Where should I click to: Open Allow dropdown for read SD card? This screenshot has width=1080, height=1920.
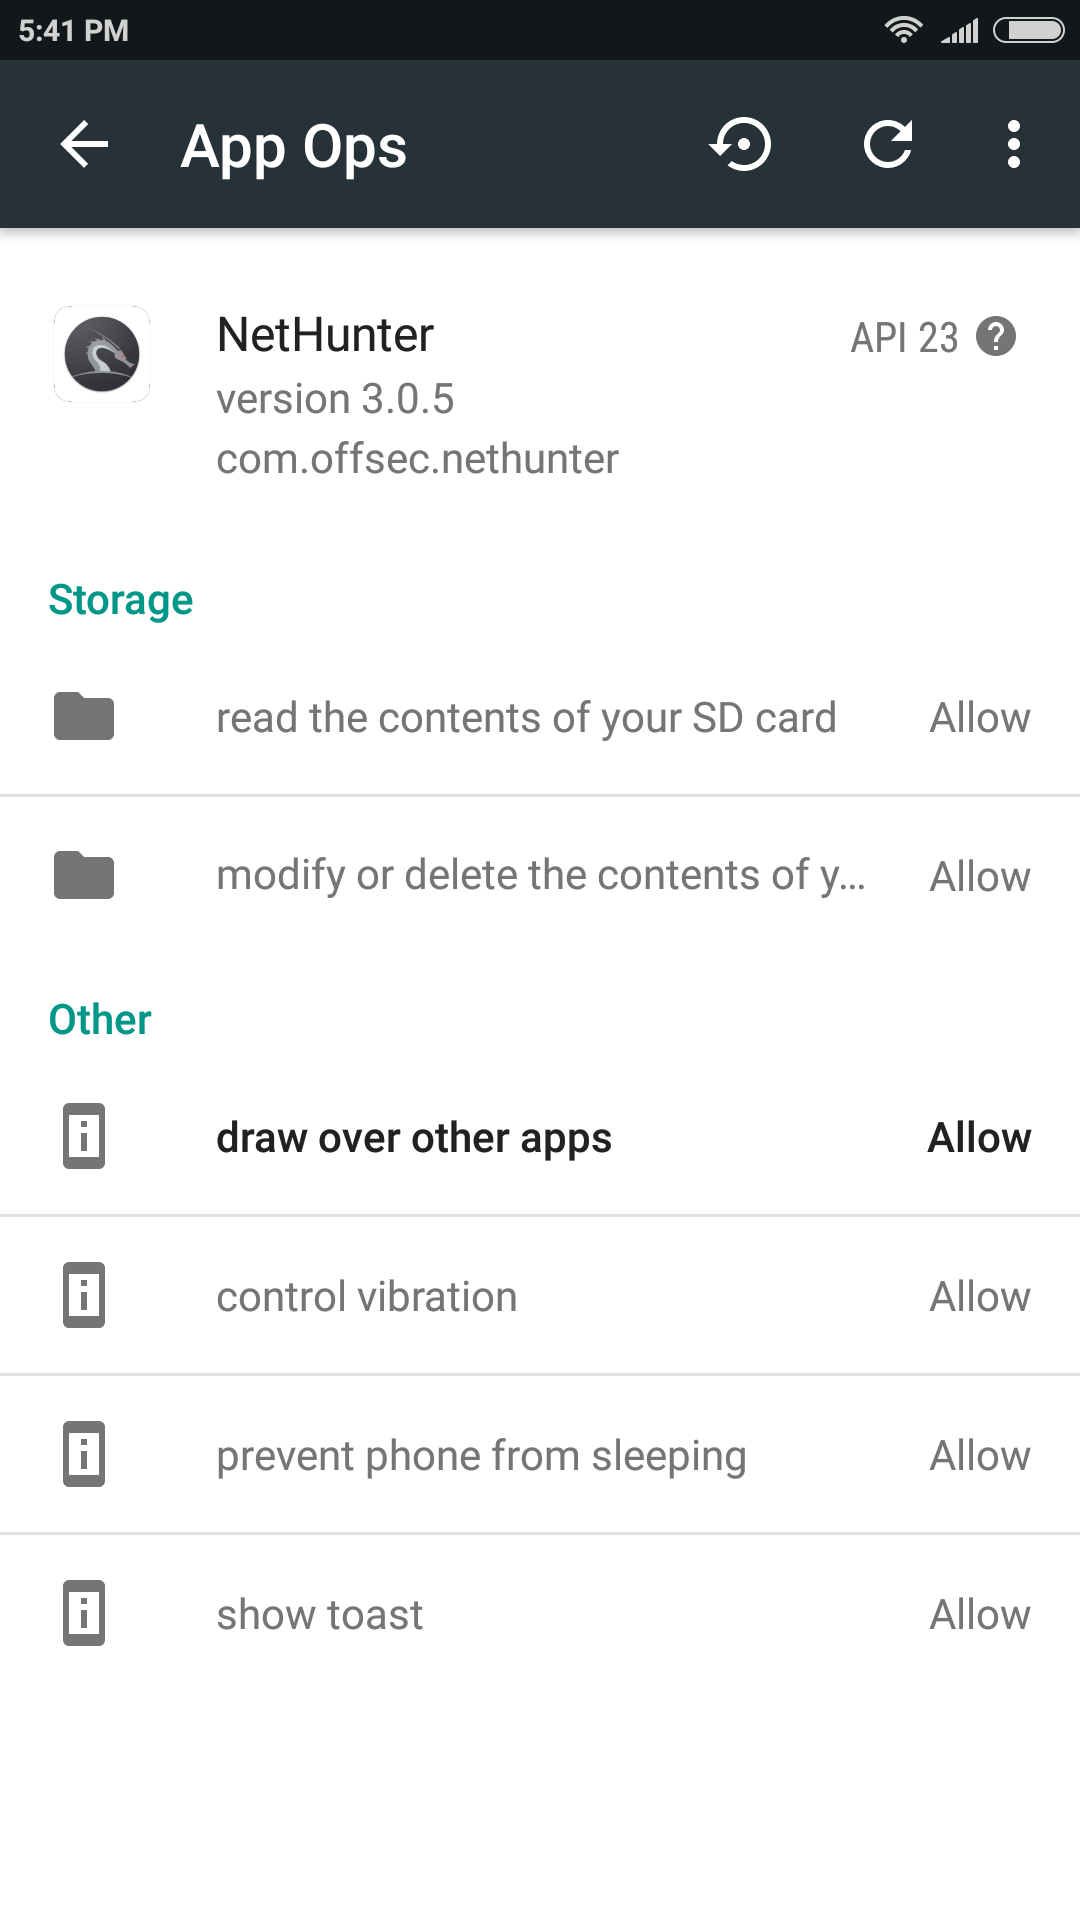click(x=980, y=718)
